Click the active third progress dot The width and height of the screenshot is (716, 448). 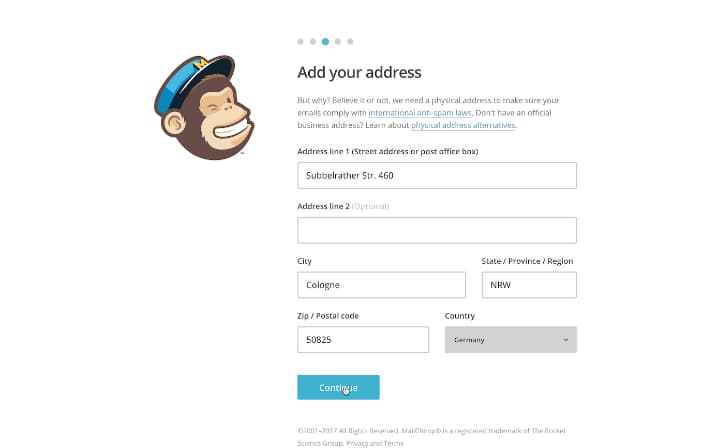tap(325, 42)
